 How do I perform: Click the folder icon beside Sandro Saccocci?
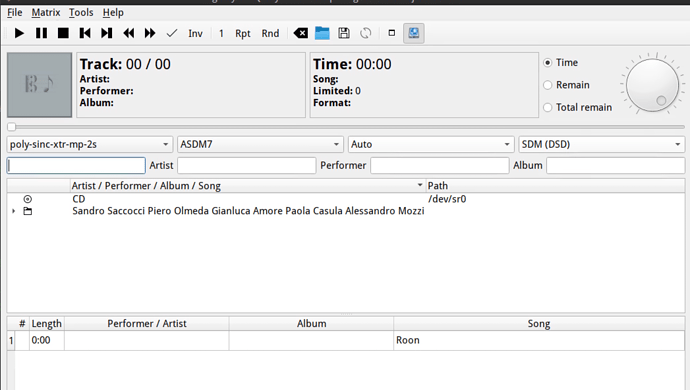coord(28,211)
